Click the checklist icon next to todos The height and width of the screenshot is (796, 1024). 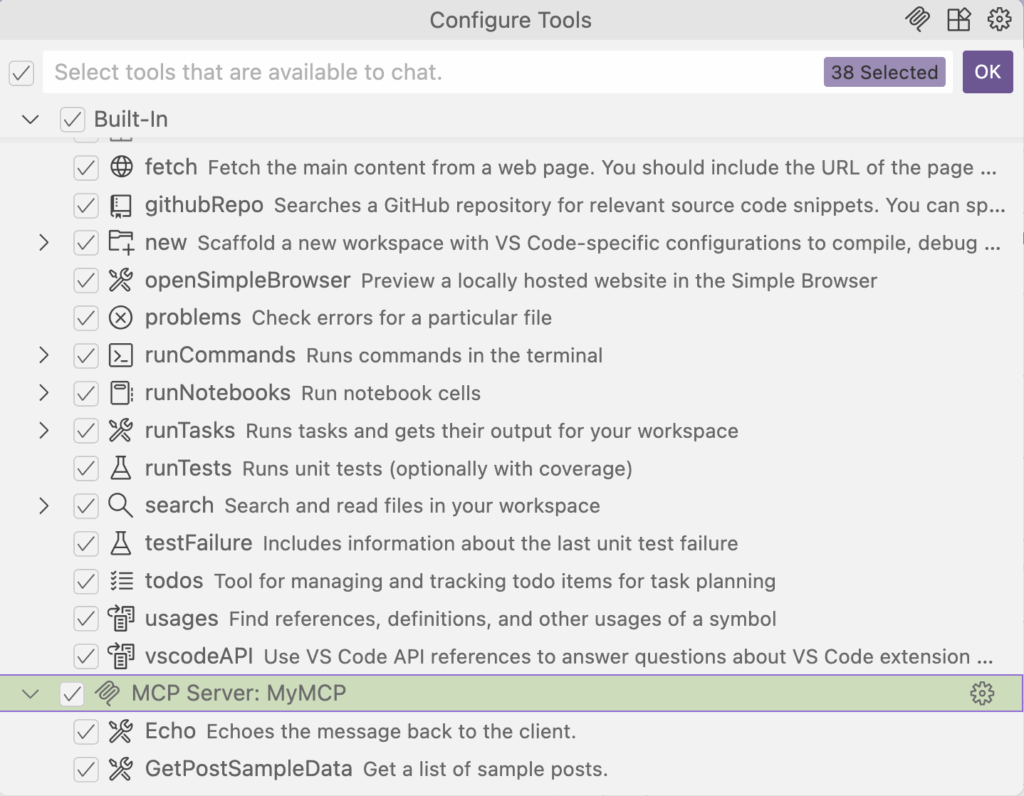click(x=120, y=581)
